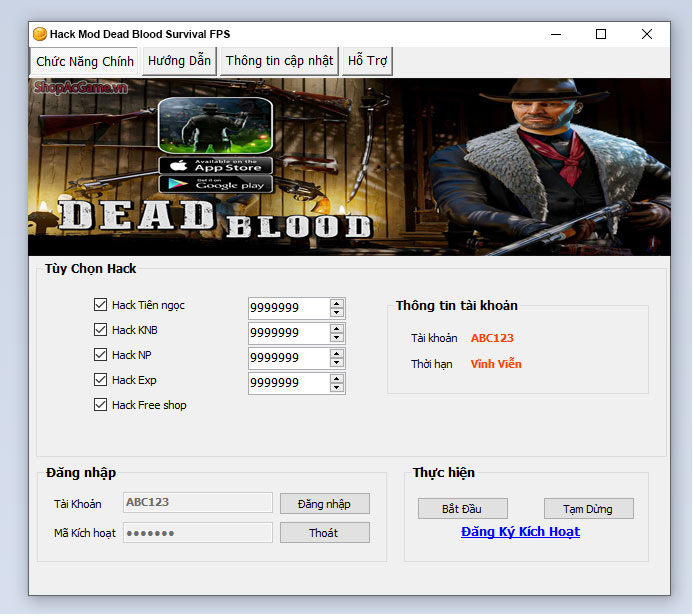Switch to the Hướng Dẫn tab

pos(179,61)
